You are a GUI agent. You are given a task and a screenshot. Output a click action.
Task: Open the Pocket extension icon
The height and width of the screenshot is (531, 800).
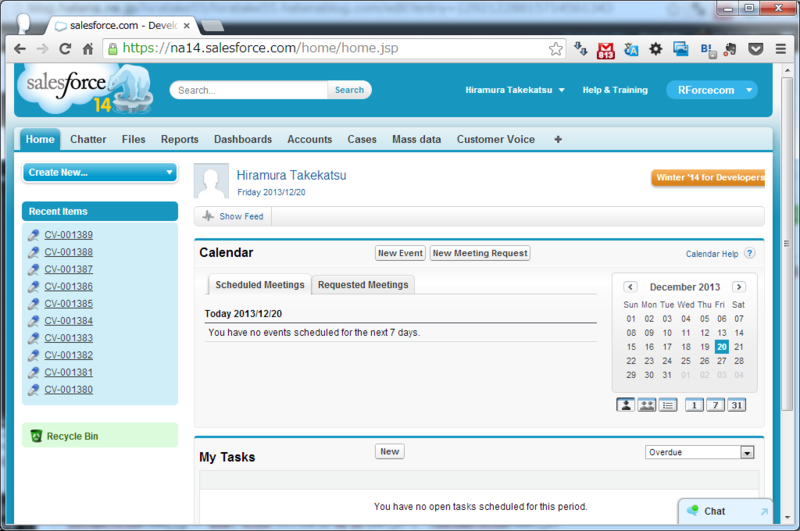pyautogui.click(x=756, y=49)
